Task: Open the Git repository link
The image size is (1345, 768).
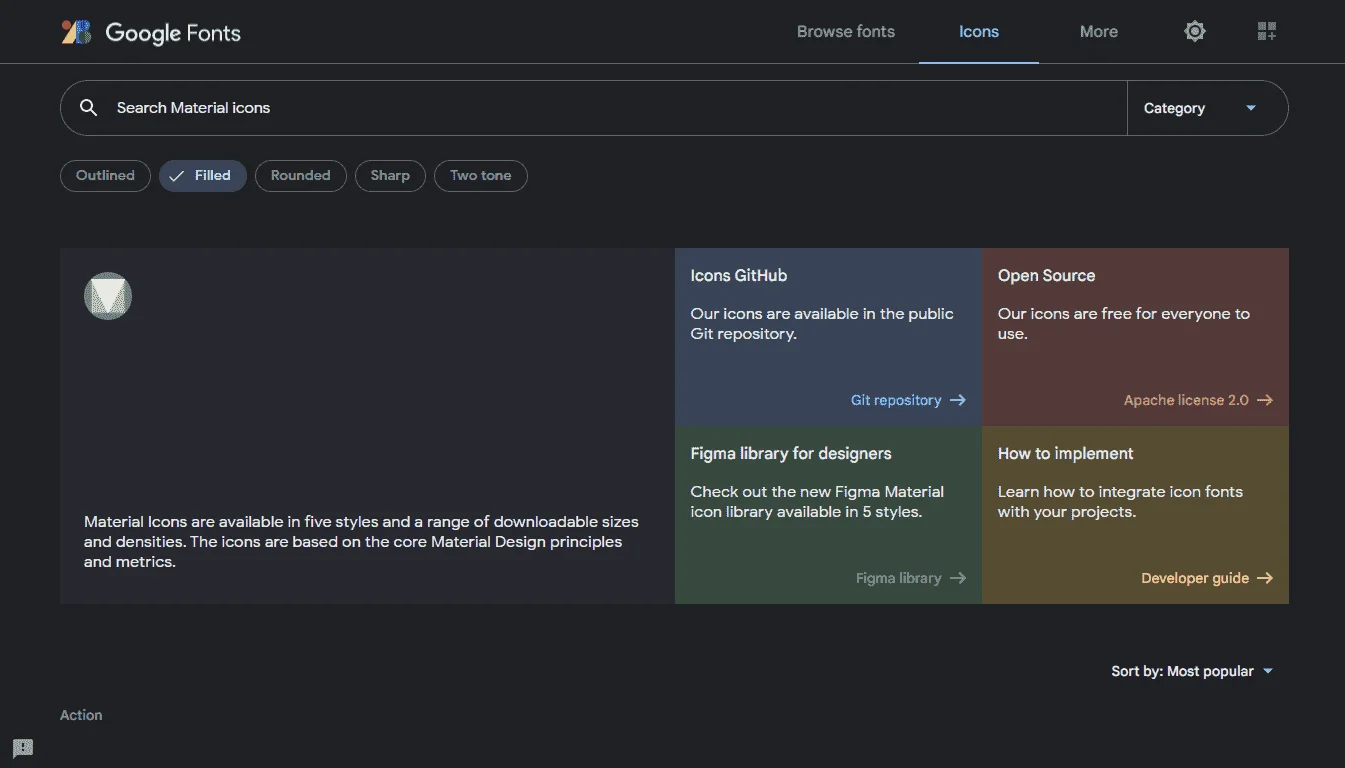Action: tap(908, 400)
